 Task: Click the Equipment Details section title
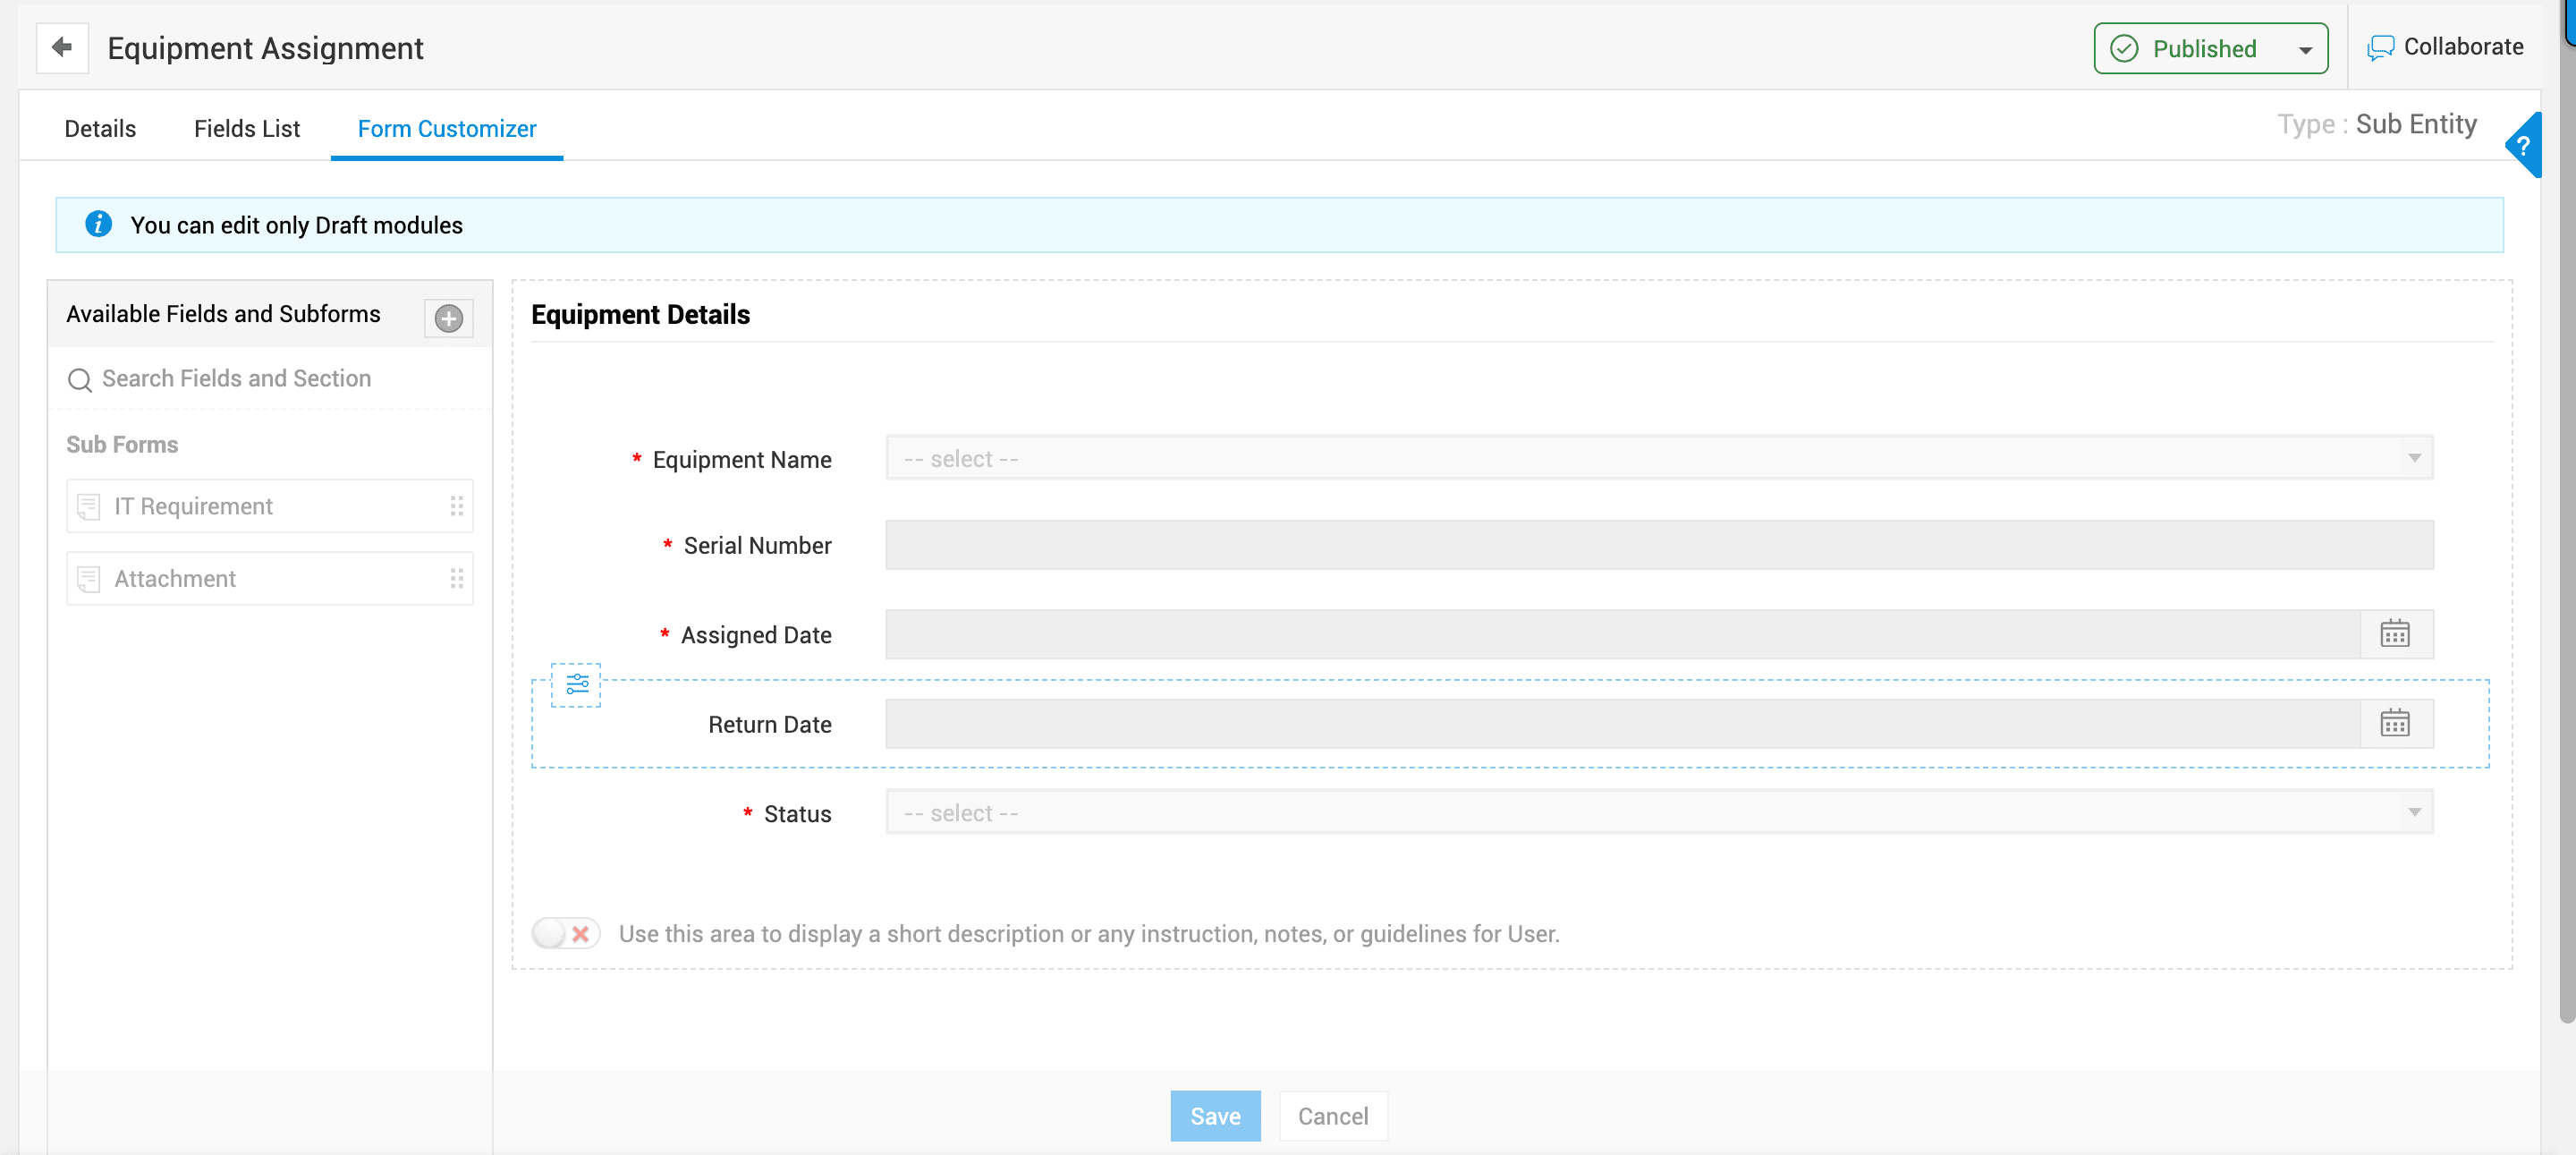(x=640, y=314)
